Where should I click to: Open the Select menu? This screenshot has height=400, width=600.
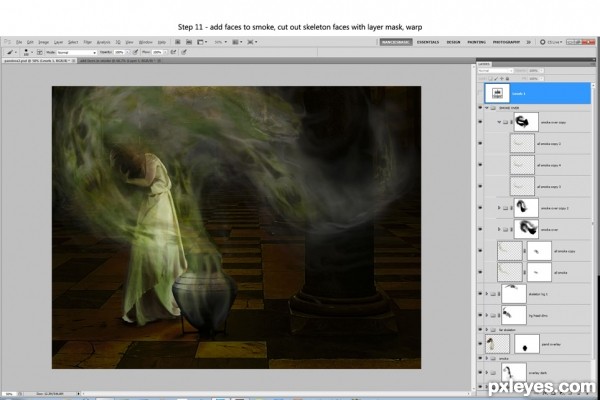click(x=73, y=42)
